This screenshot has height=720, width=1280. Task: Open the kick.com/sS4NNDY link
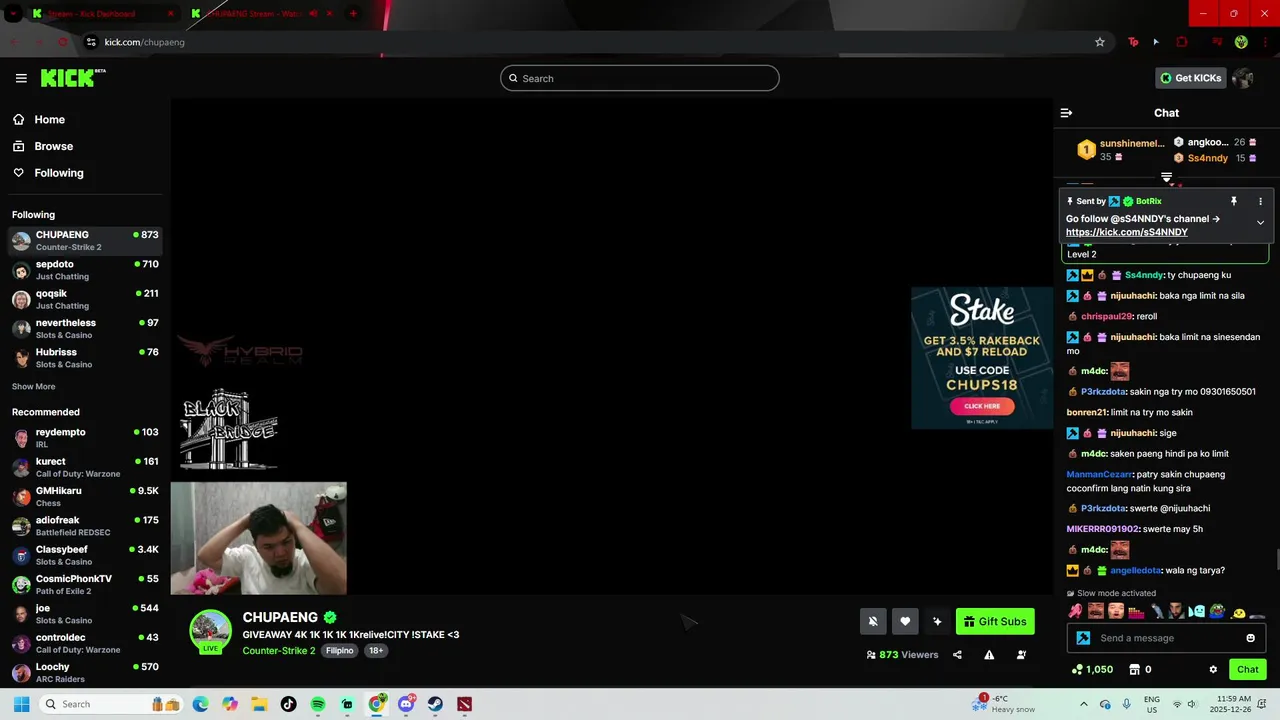[1127, 232]
